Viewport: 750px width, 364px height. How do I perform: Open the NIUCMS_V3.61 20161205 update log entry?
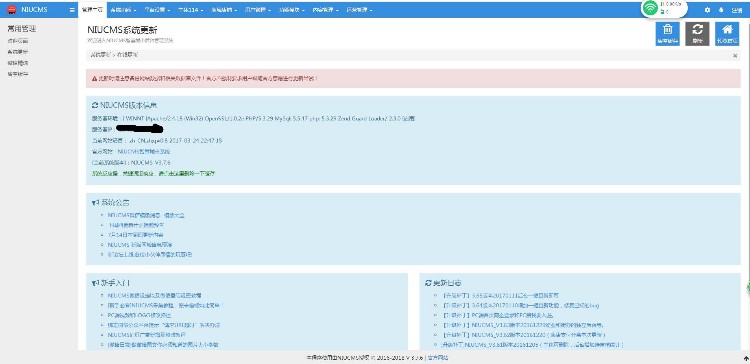coord(533,344)
